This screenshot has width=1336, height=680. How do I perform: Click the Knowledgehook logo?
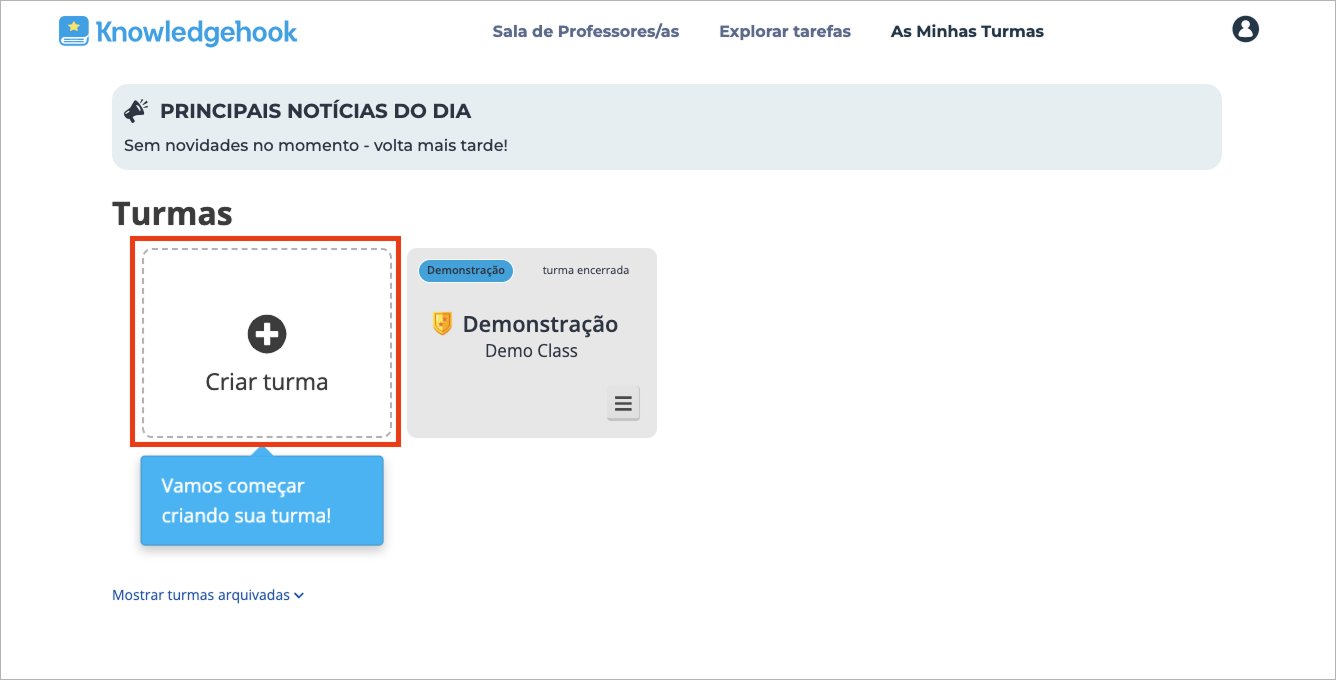pyautogui.click(x=178, y=31)
